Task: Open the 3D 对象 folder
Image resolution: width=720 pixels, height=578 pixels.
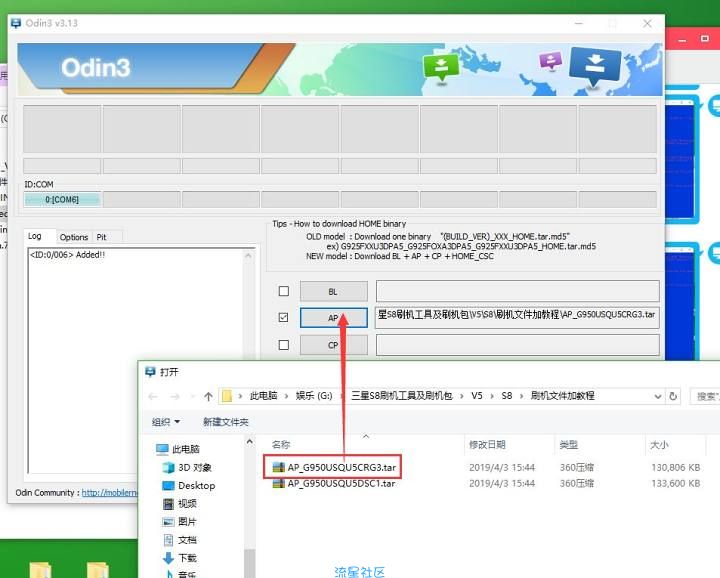Action: coord(187,467)
